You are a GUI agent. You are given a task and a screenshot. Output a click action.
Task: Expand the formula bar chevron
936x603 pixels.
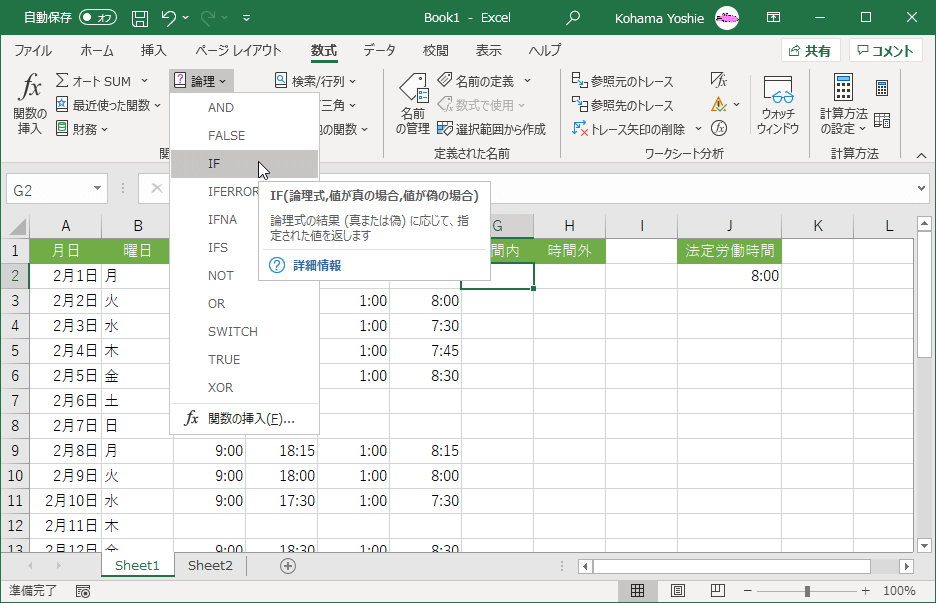tap(922, 189)
